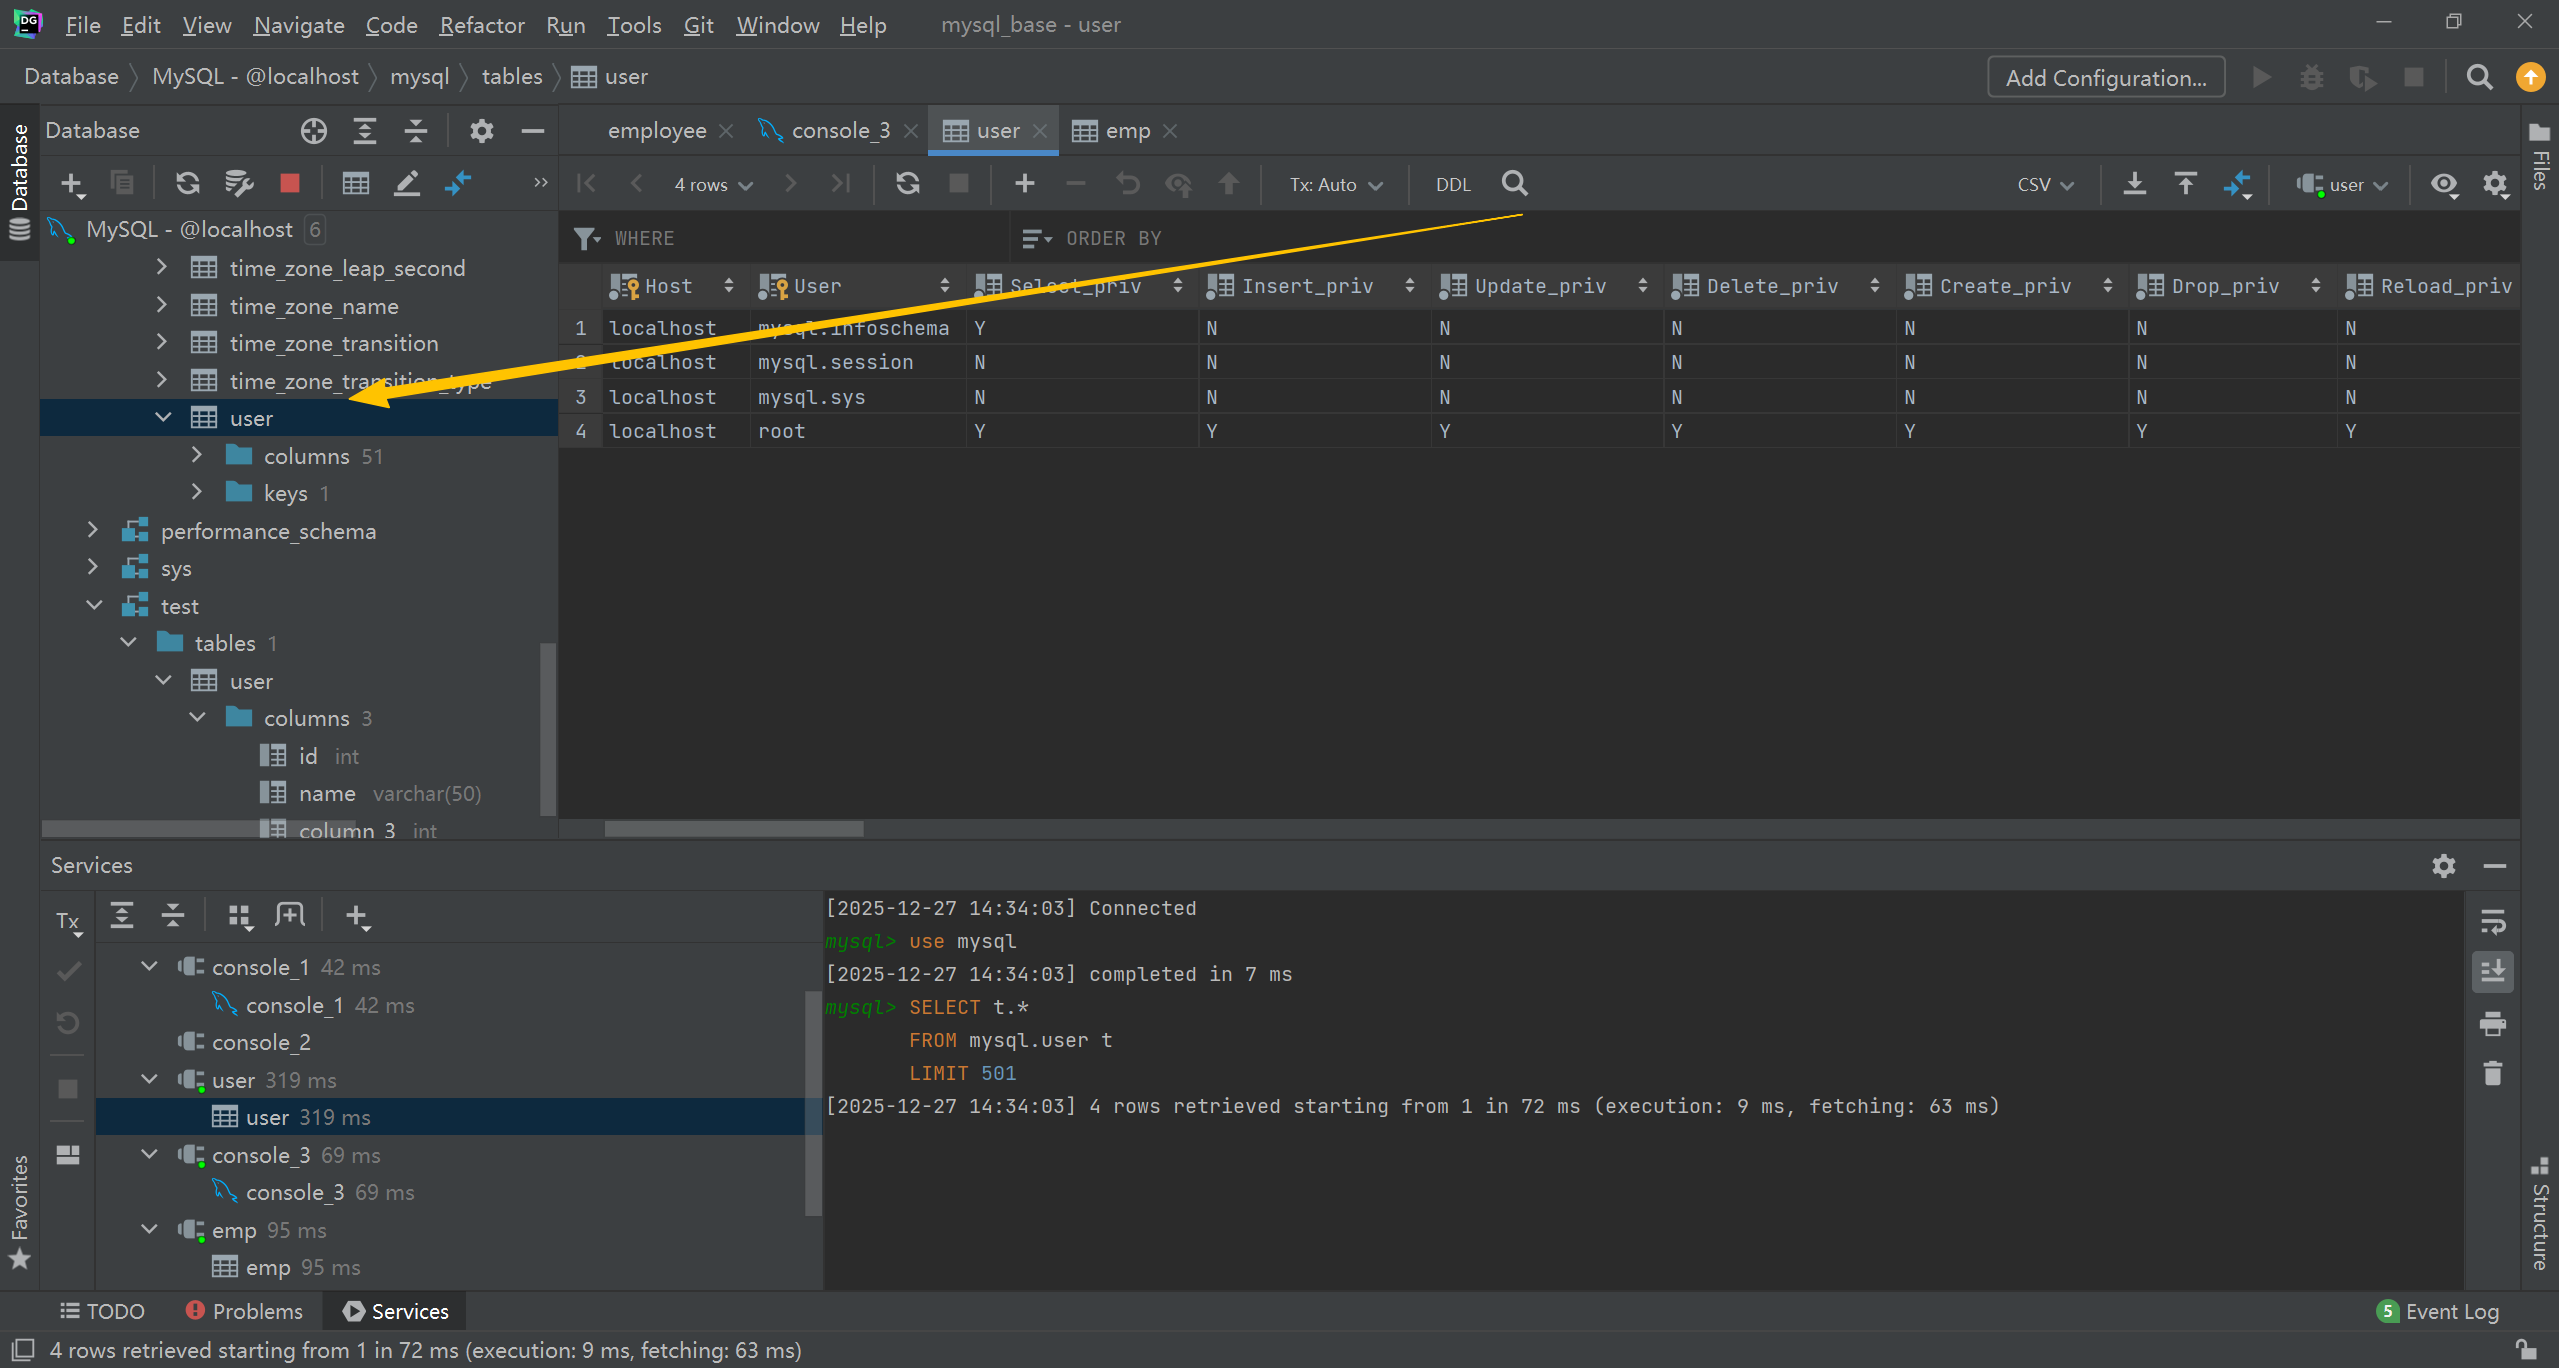
Task: Click the Database panel refresh icon
Action: tap(187, 184)
